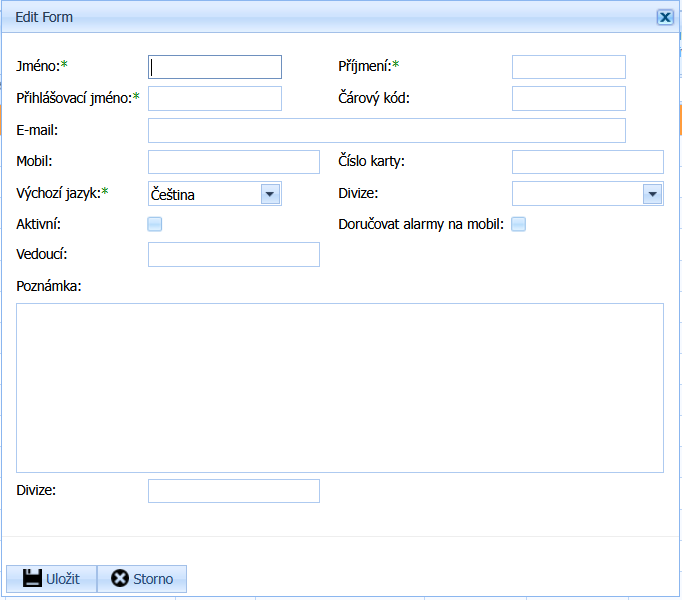Click inside the Poznámka text area
682x600 pixels.
coord(340,386)
